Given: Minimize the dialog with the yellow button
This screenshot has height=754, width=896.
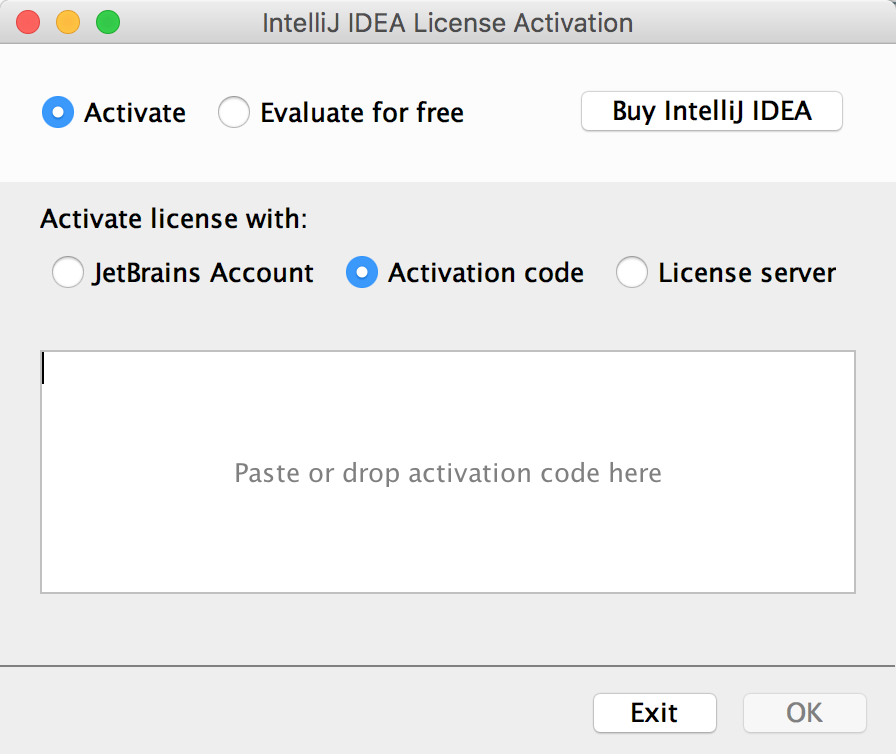Looking at the screenshot, I should [x=68, y=22].
